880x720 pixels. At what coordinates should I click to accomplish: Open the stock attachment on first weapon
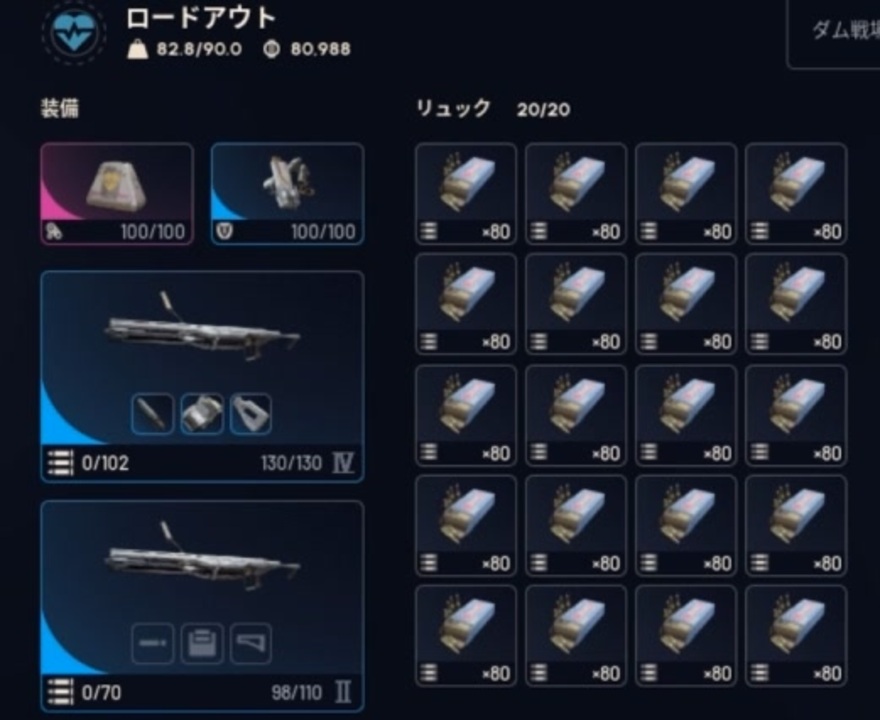251,414
